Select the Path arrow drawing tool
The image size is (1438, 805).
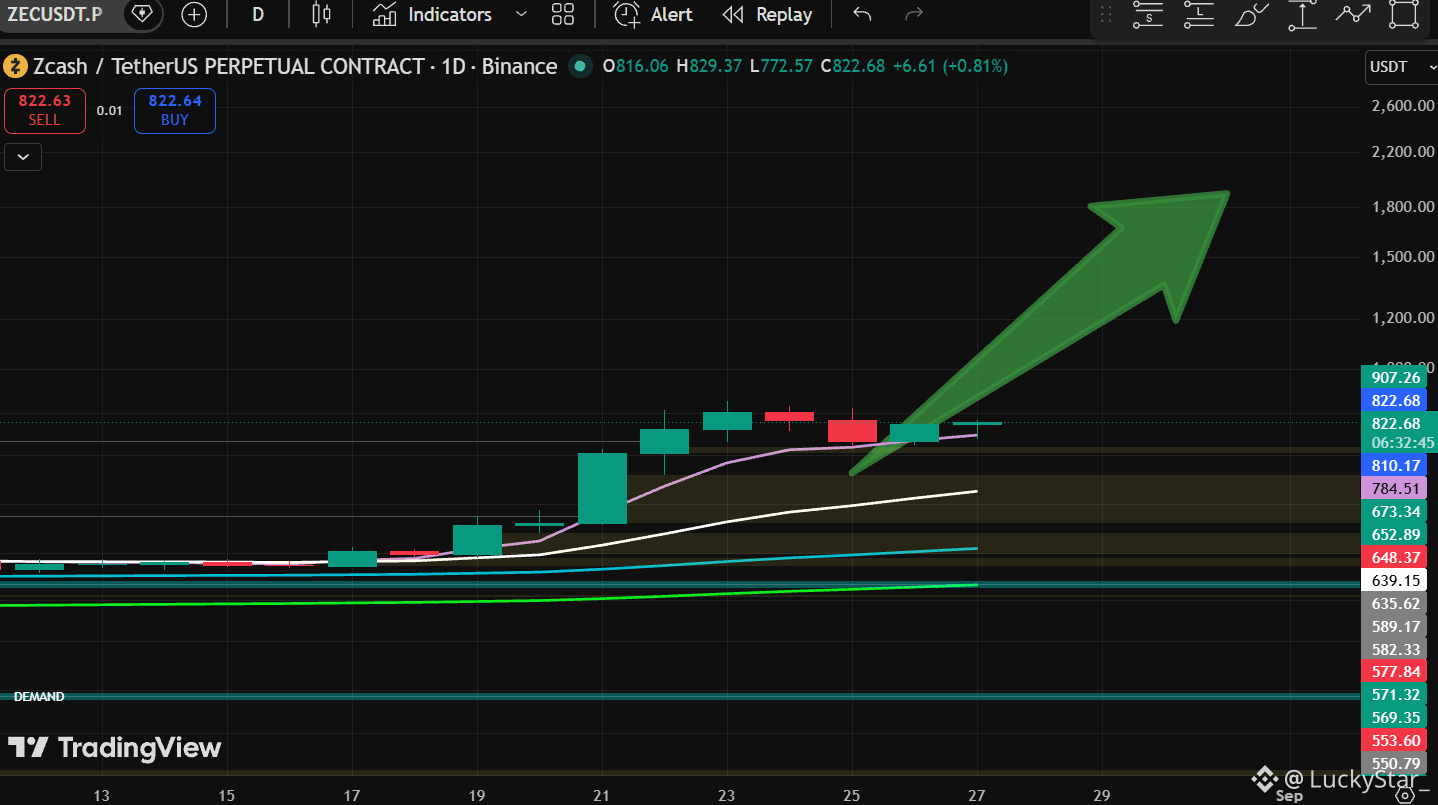(x=1353, y=14)
